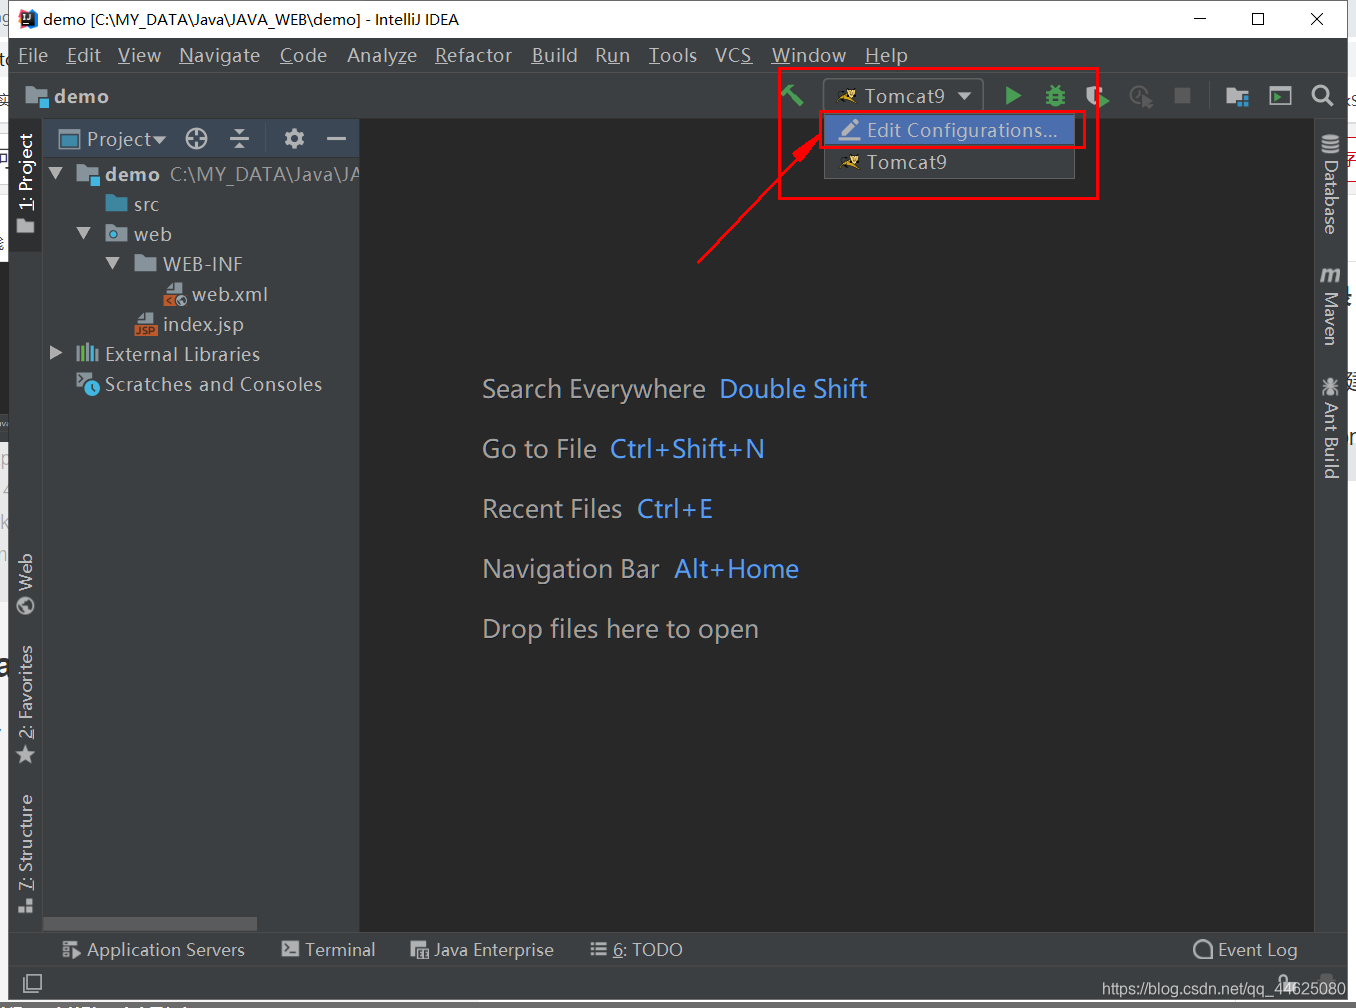
Task: Hide the Project panel with minus icon
Action: click(336, 138)
